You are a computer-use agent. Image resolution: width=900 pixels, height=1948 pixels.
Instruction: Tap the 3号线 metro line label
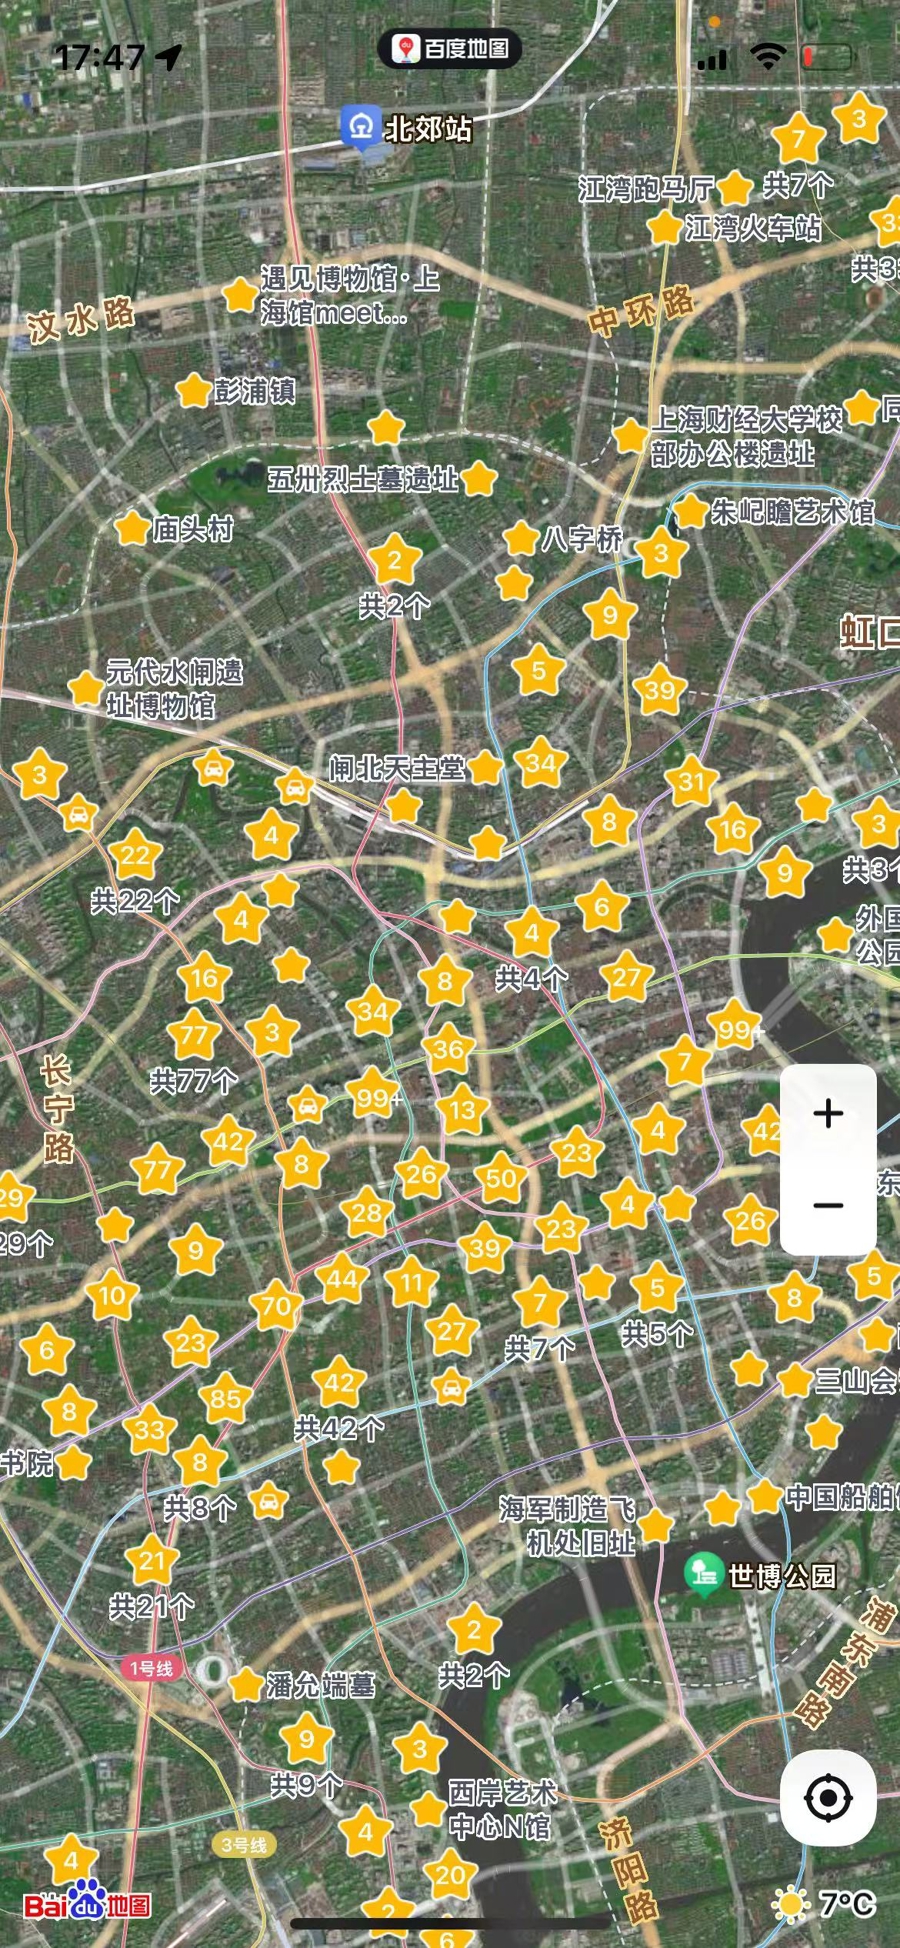click(244, 1845)
